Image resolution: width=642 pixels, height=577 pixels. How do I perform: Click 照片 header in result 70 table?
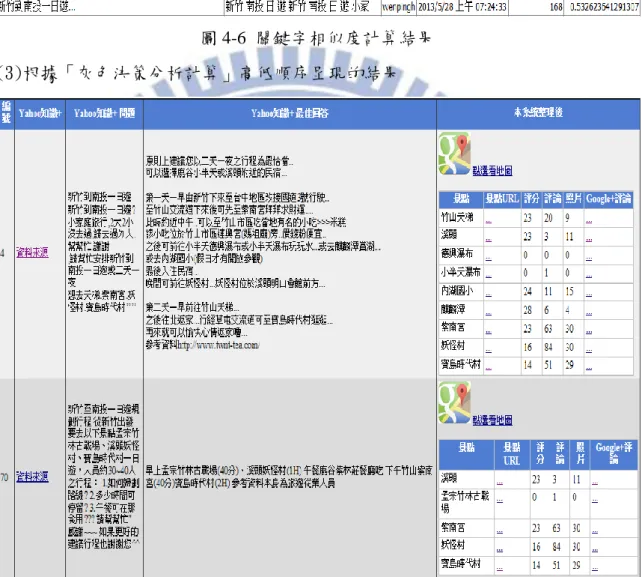[580, 453]
